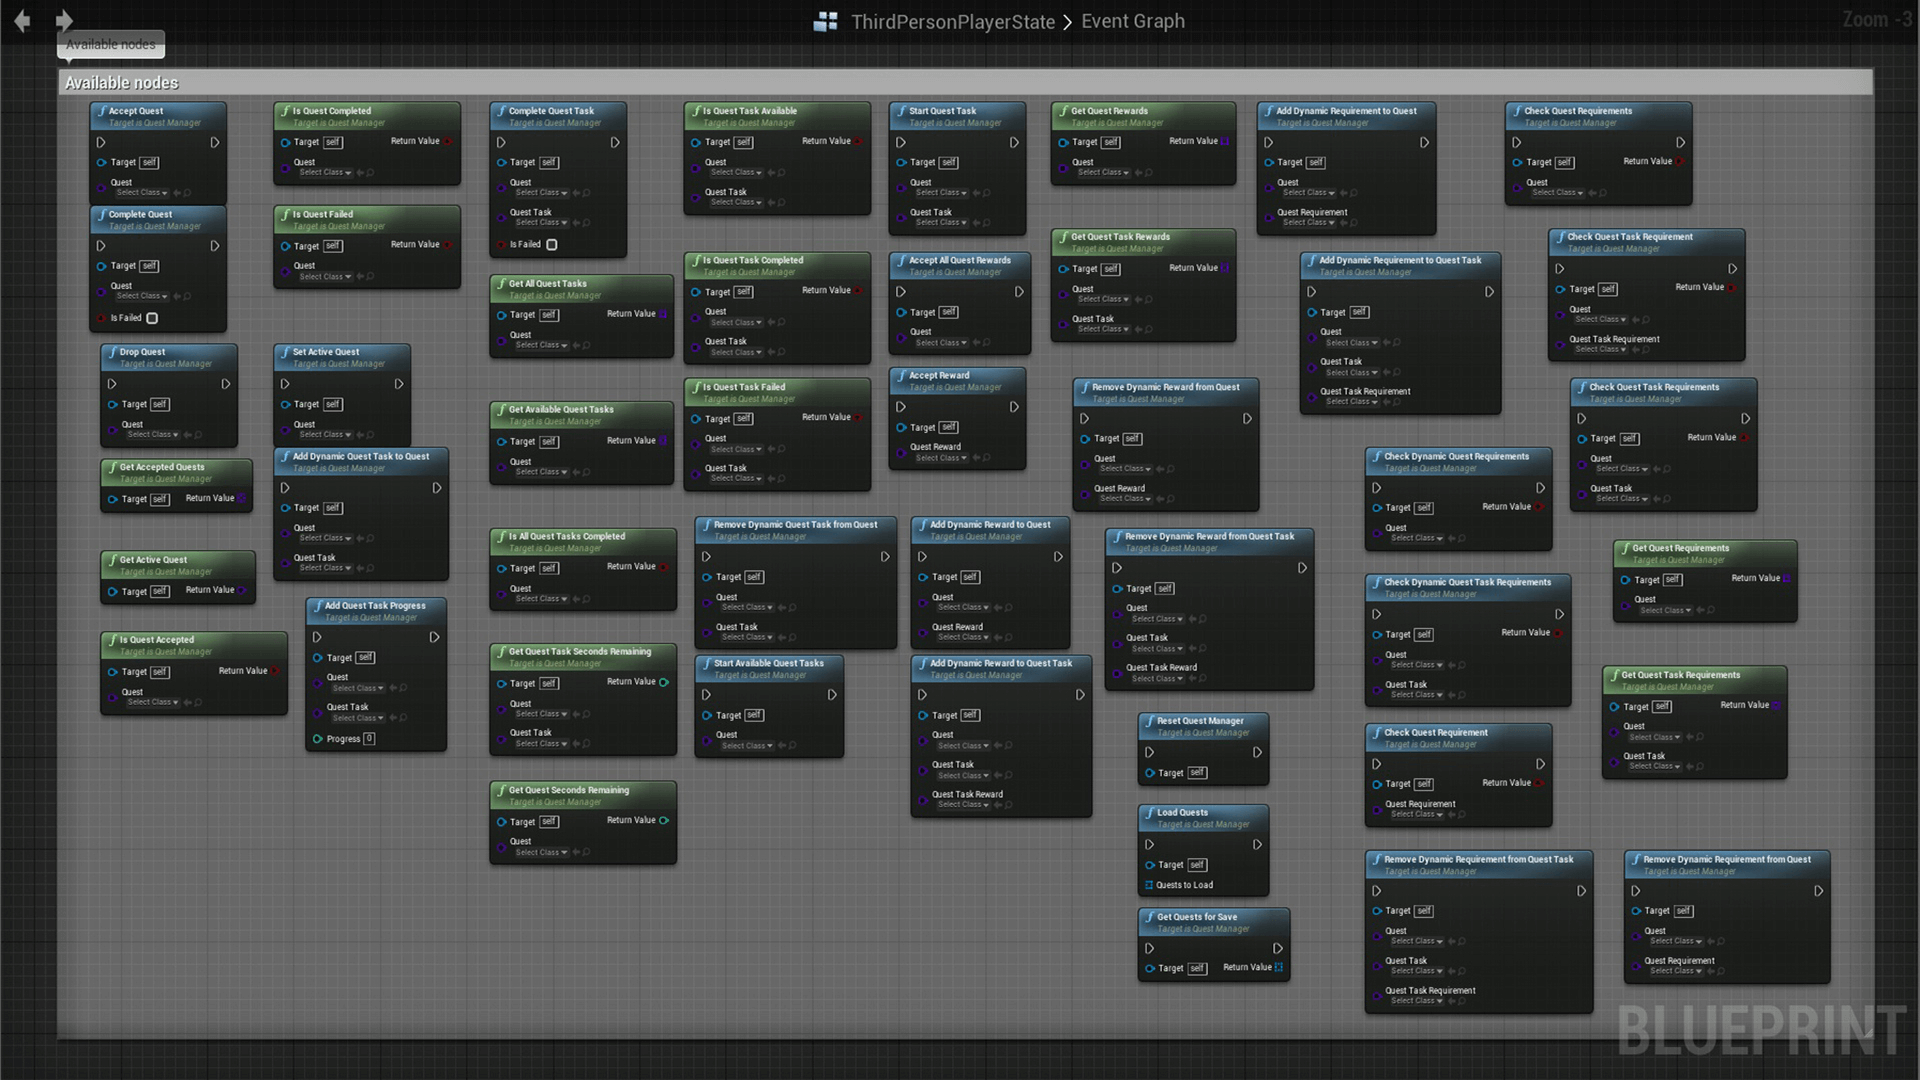
Task: Open Quest Select Class dropdown on Accept Quest
Action: (142, 192)
